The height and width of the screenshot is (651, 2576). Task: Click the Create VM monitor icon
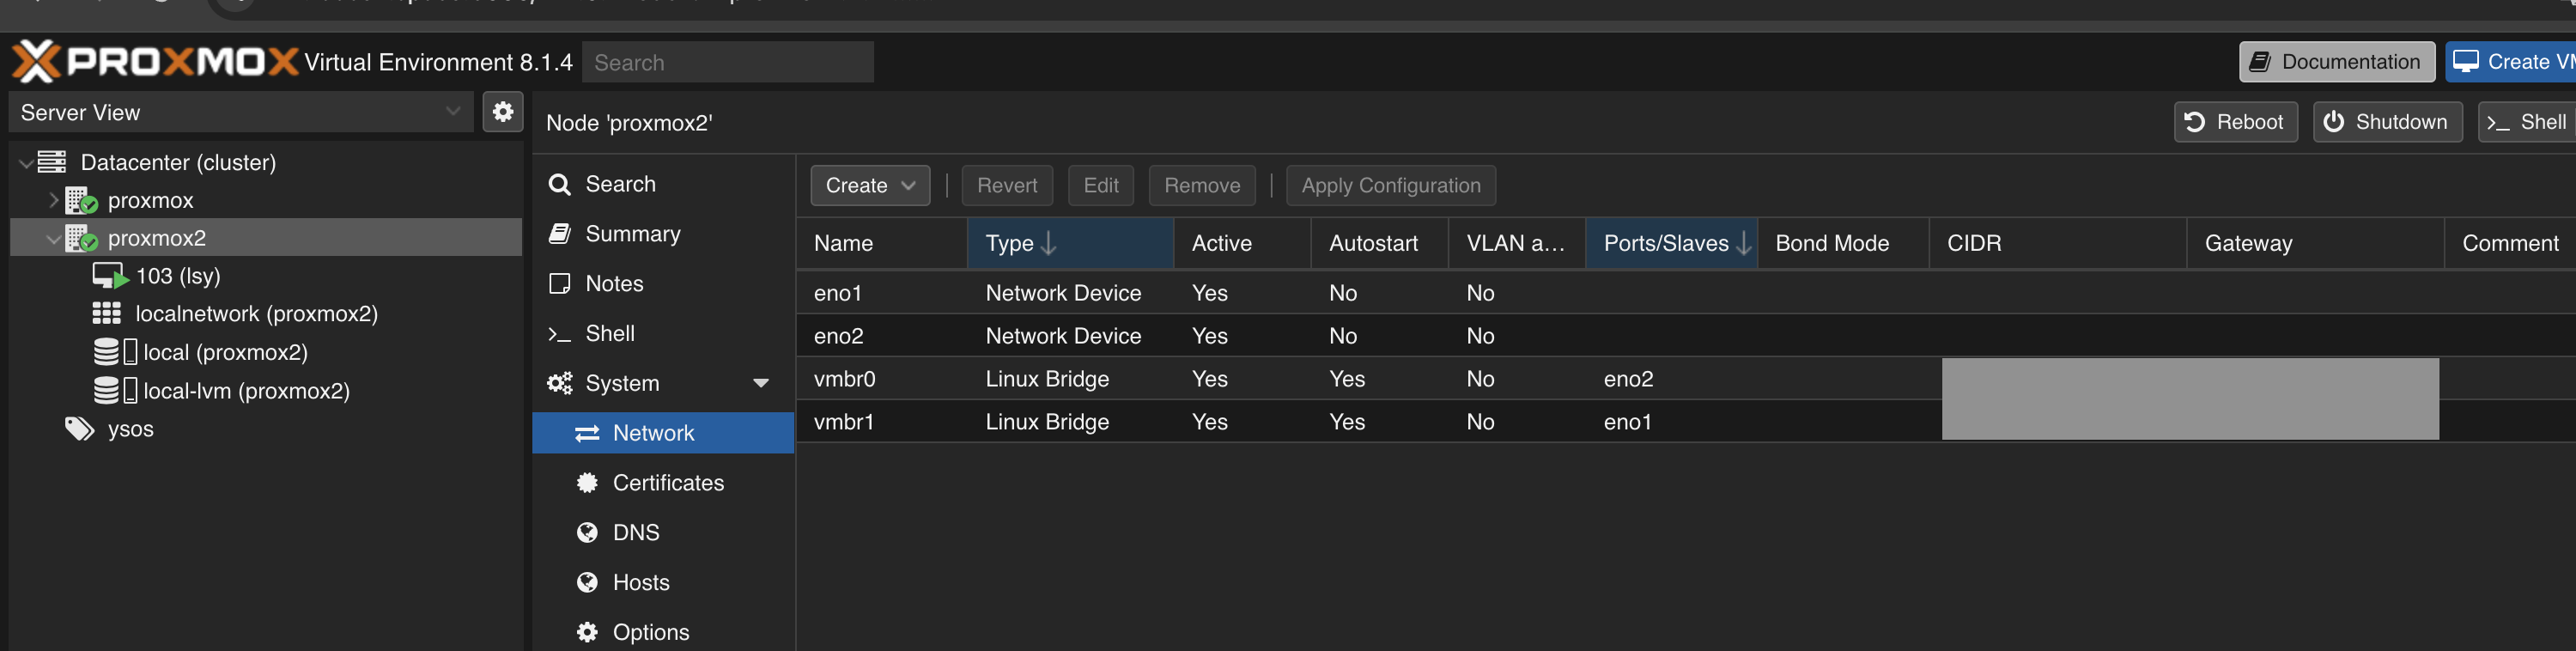[2466, 62]
